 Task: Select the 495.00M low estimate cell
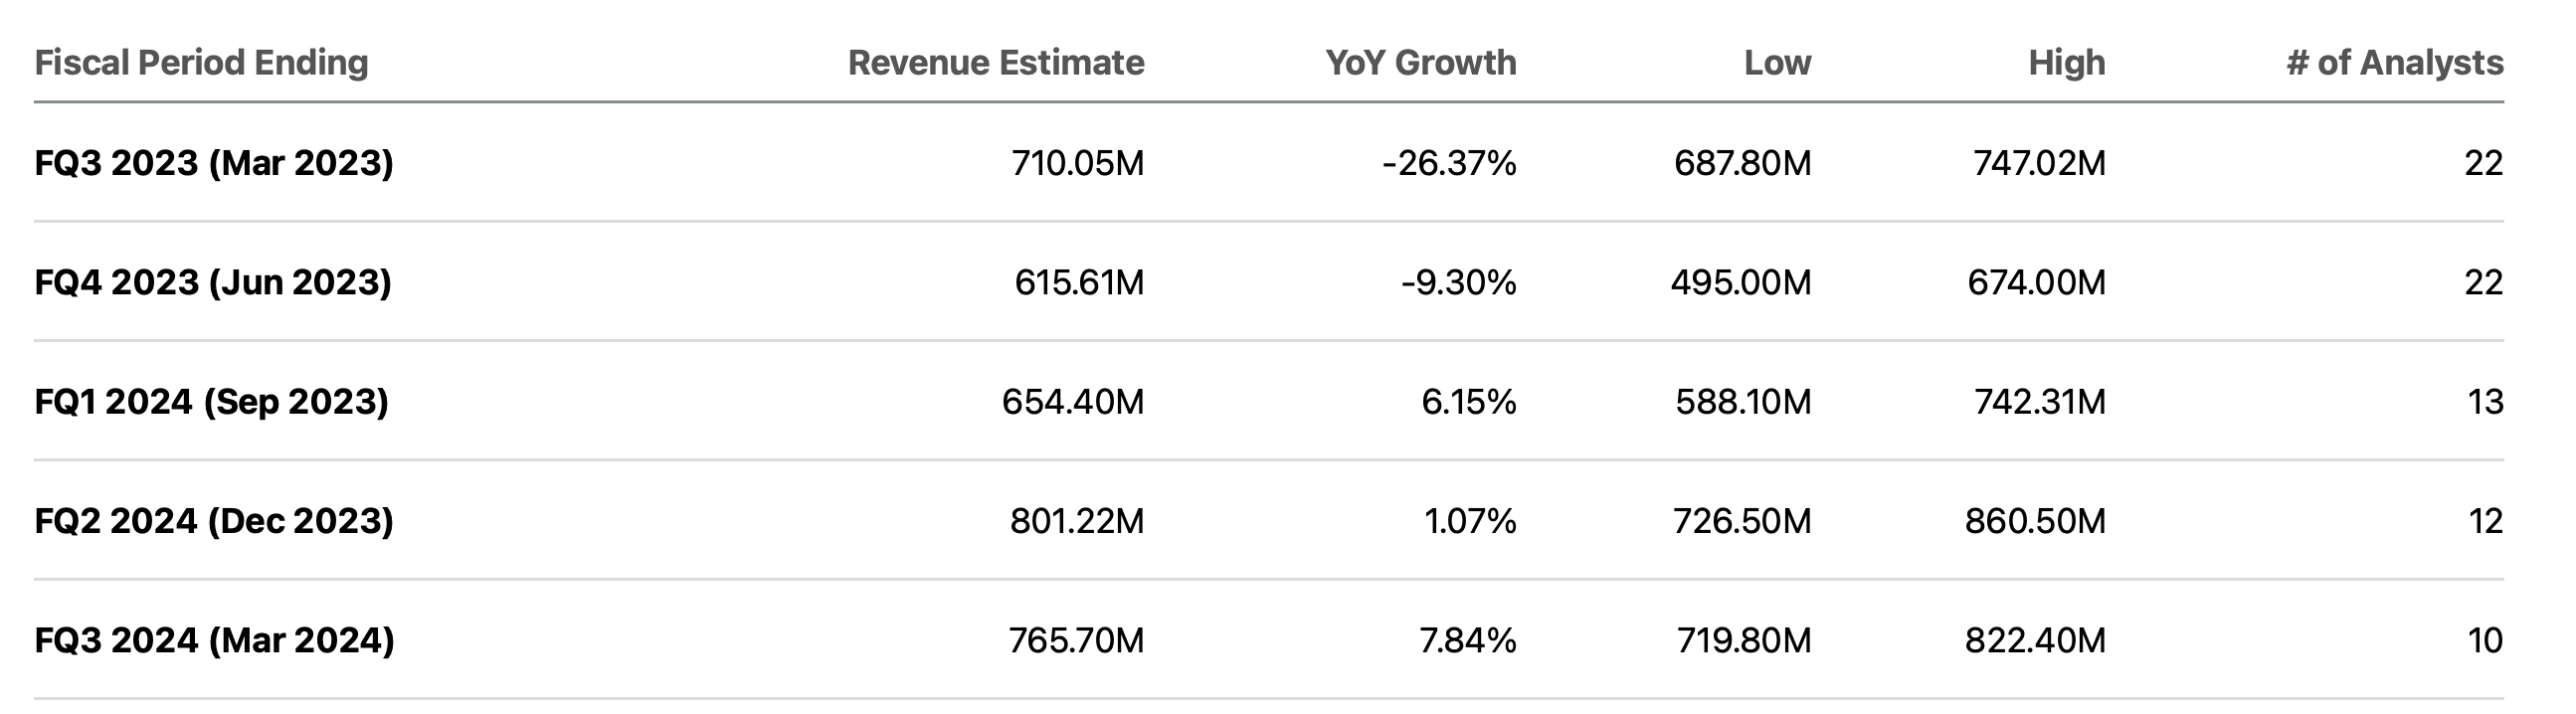[x=1740, y=282]
